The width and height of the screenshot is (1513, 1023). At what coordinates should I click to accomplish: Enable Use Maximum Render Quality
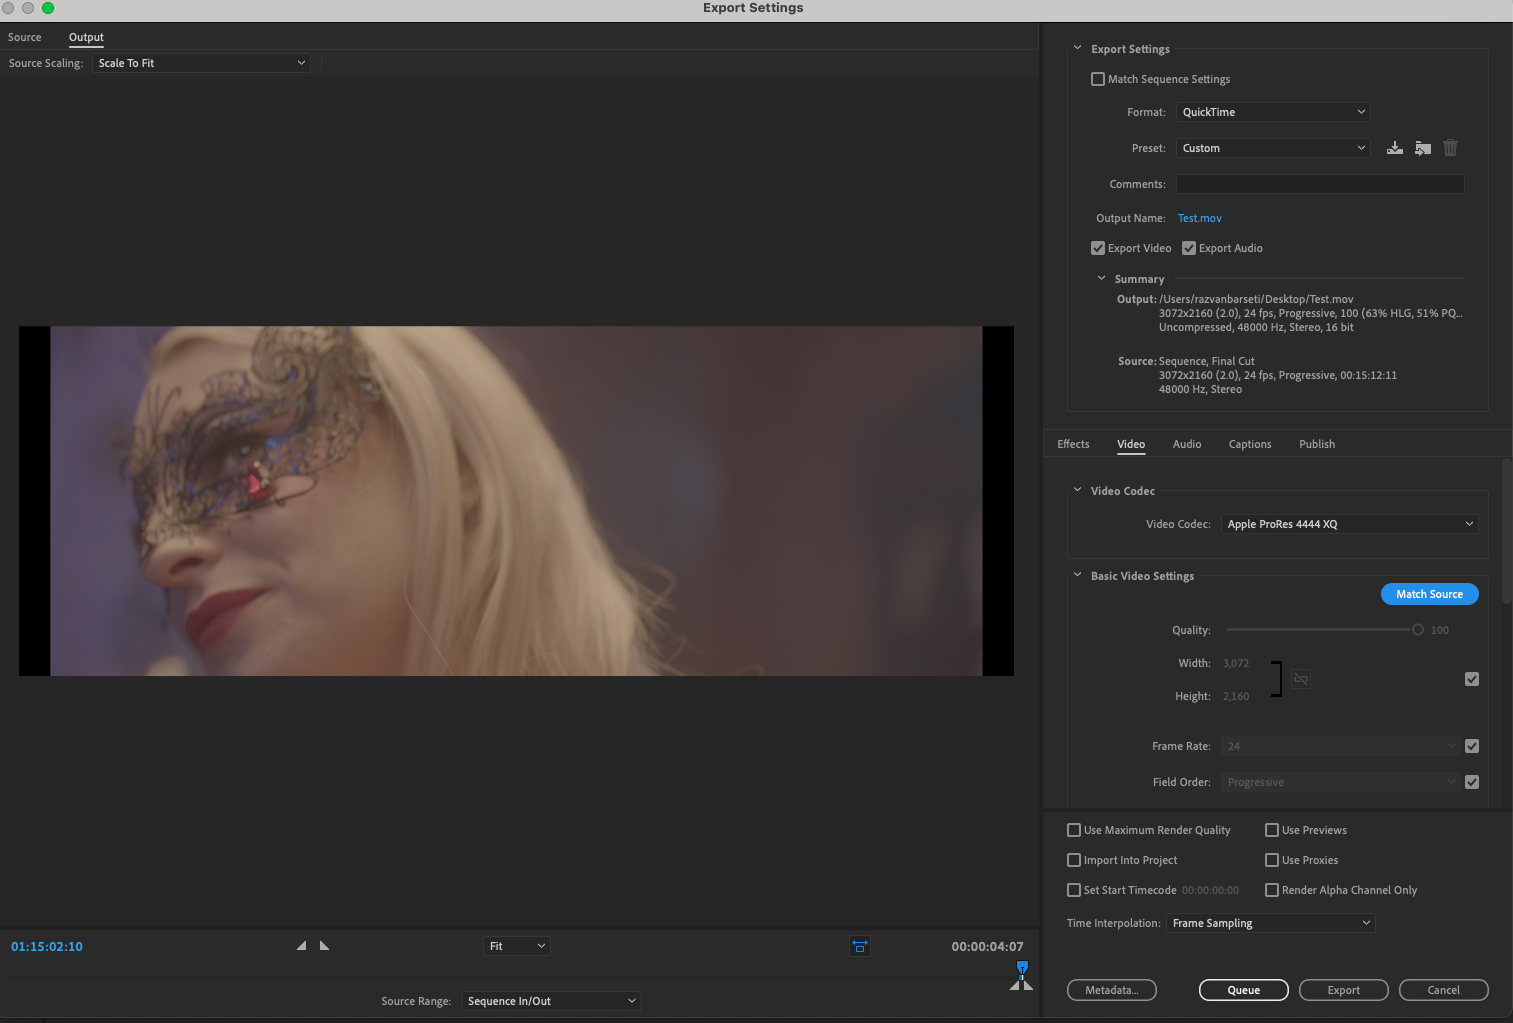(1073, 829)
